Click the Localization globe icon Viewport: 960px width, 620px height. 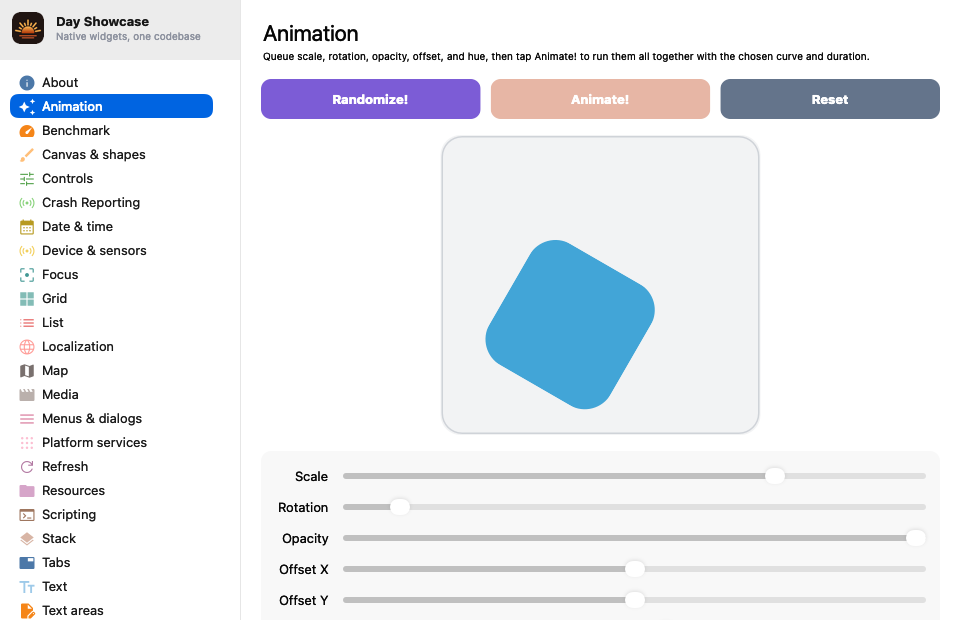[x=27, y=347]
